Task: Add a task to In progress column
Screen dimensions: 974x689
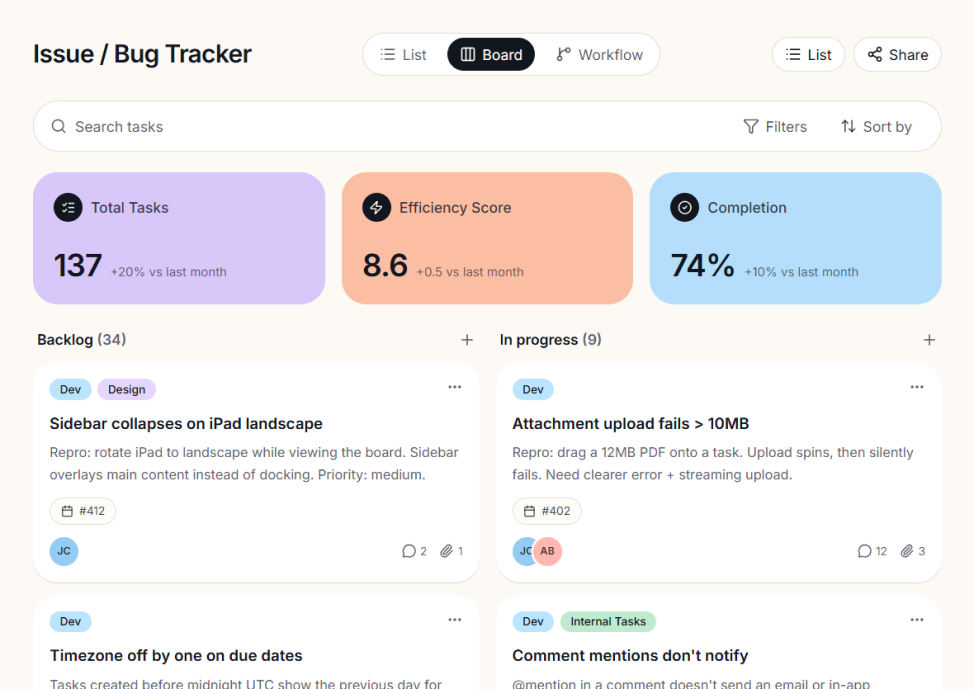Action: tap(929, 340)
